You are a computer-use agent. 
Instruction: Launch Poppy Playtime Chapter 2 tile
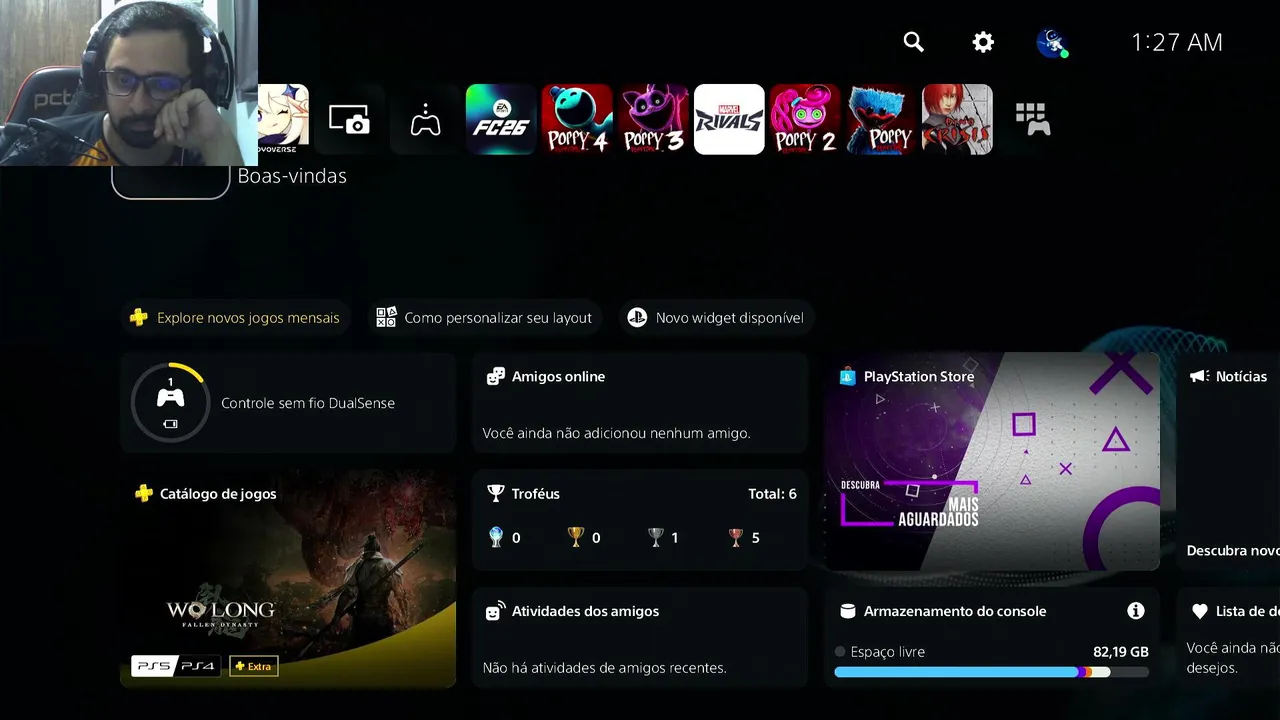(x=805, y=120)
